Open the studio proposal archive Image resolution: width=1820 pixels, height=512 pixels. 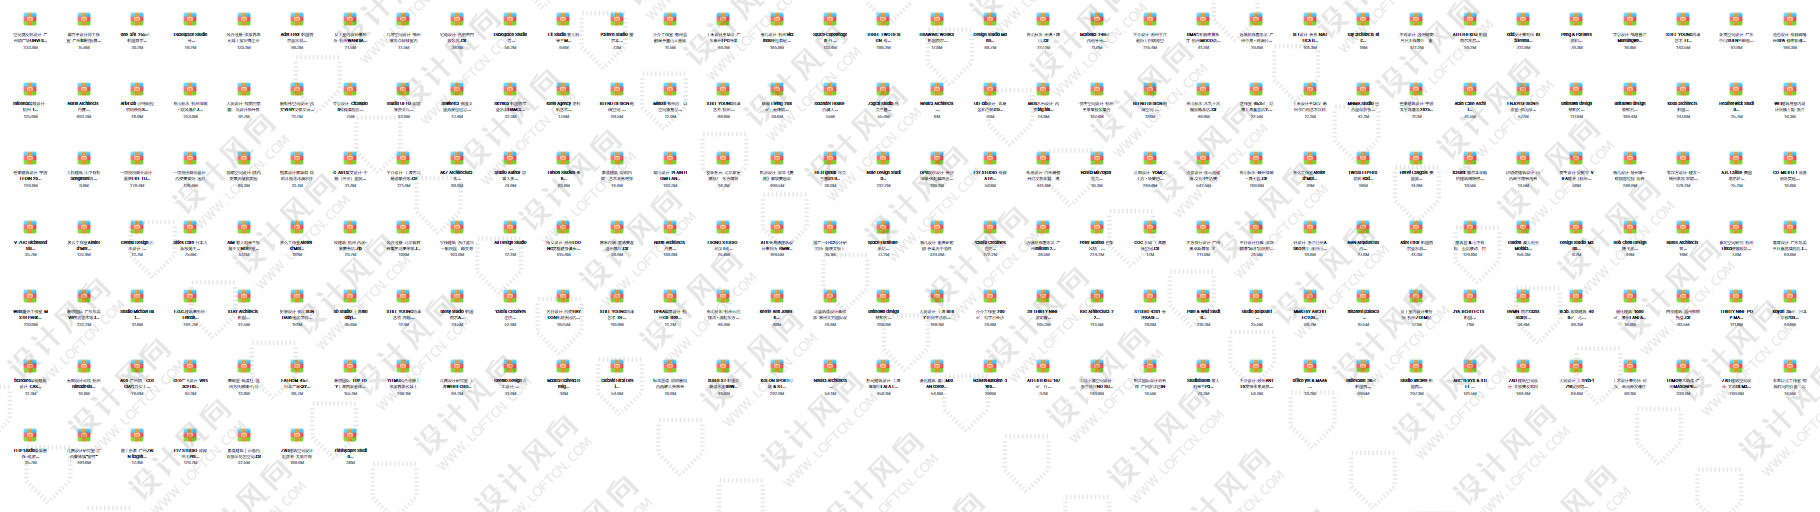(x=1257, y=297)
